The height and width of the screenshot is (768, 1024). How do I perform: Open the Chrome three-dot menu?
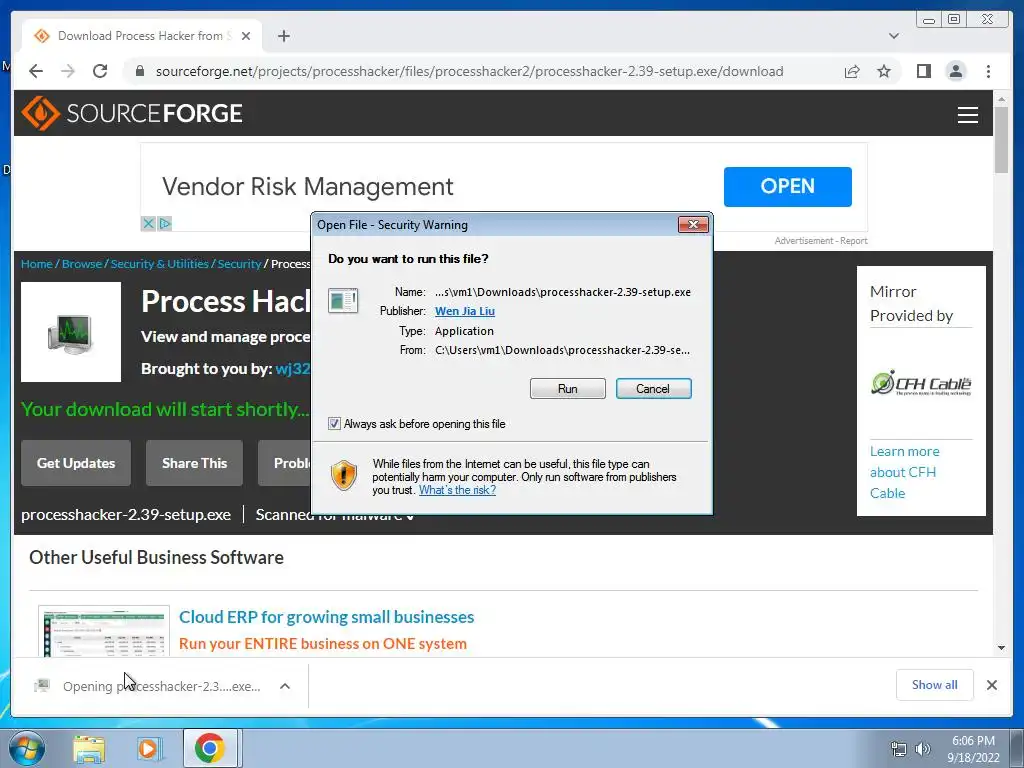tap(988, 71)
